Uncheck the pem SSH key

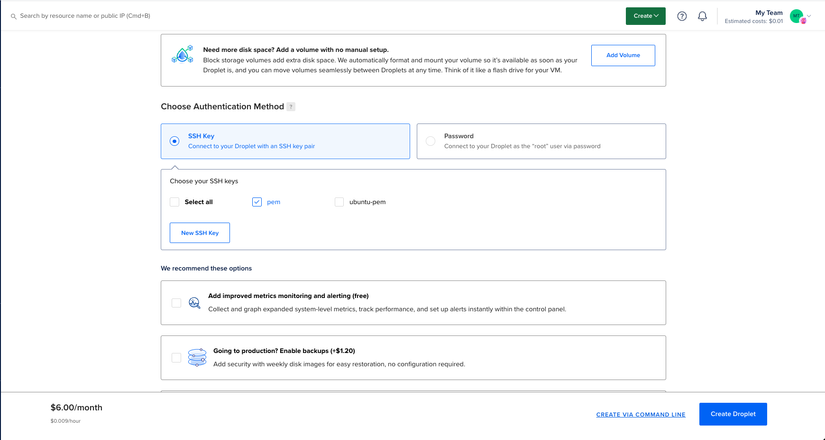[257, 202]
